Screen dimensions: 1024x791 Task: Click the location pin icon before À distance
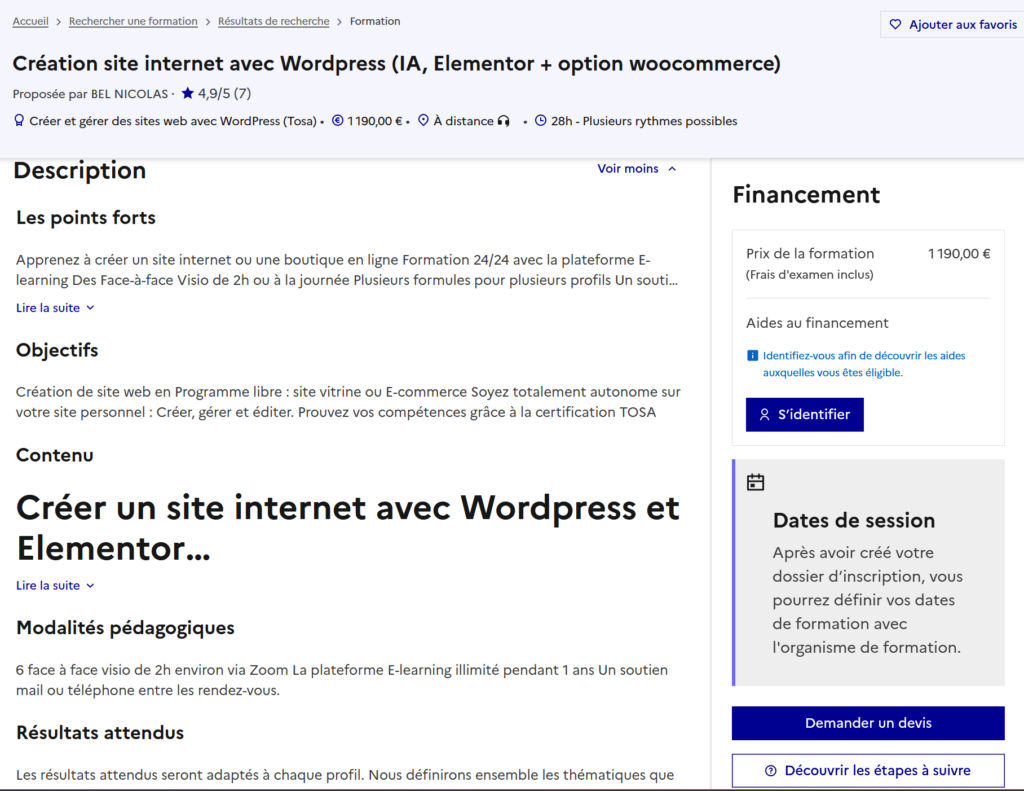pyautogui.click(x=423, y=121)
